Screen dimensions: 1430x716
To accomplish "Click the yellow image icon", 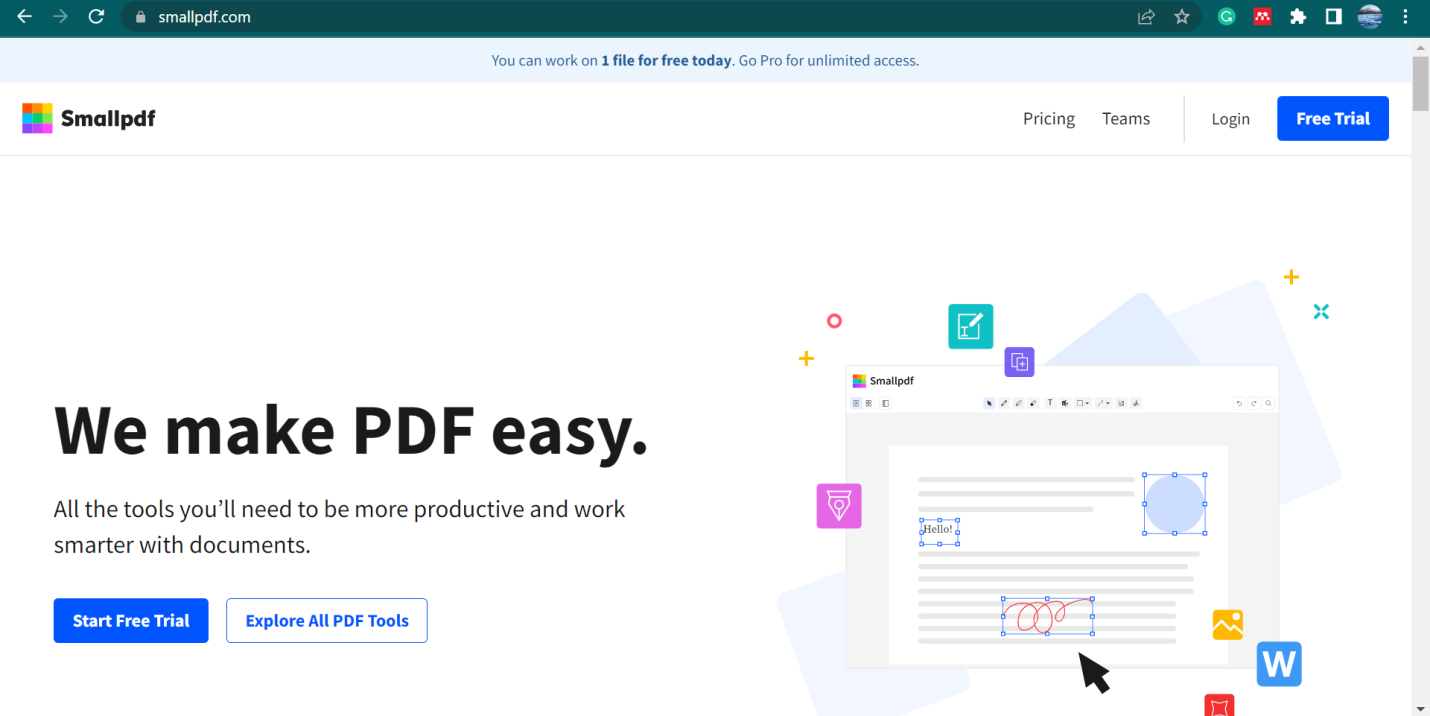I will click(x=1227, y=625).
